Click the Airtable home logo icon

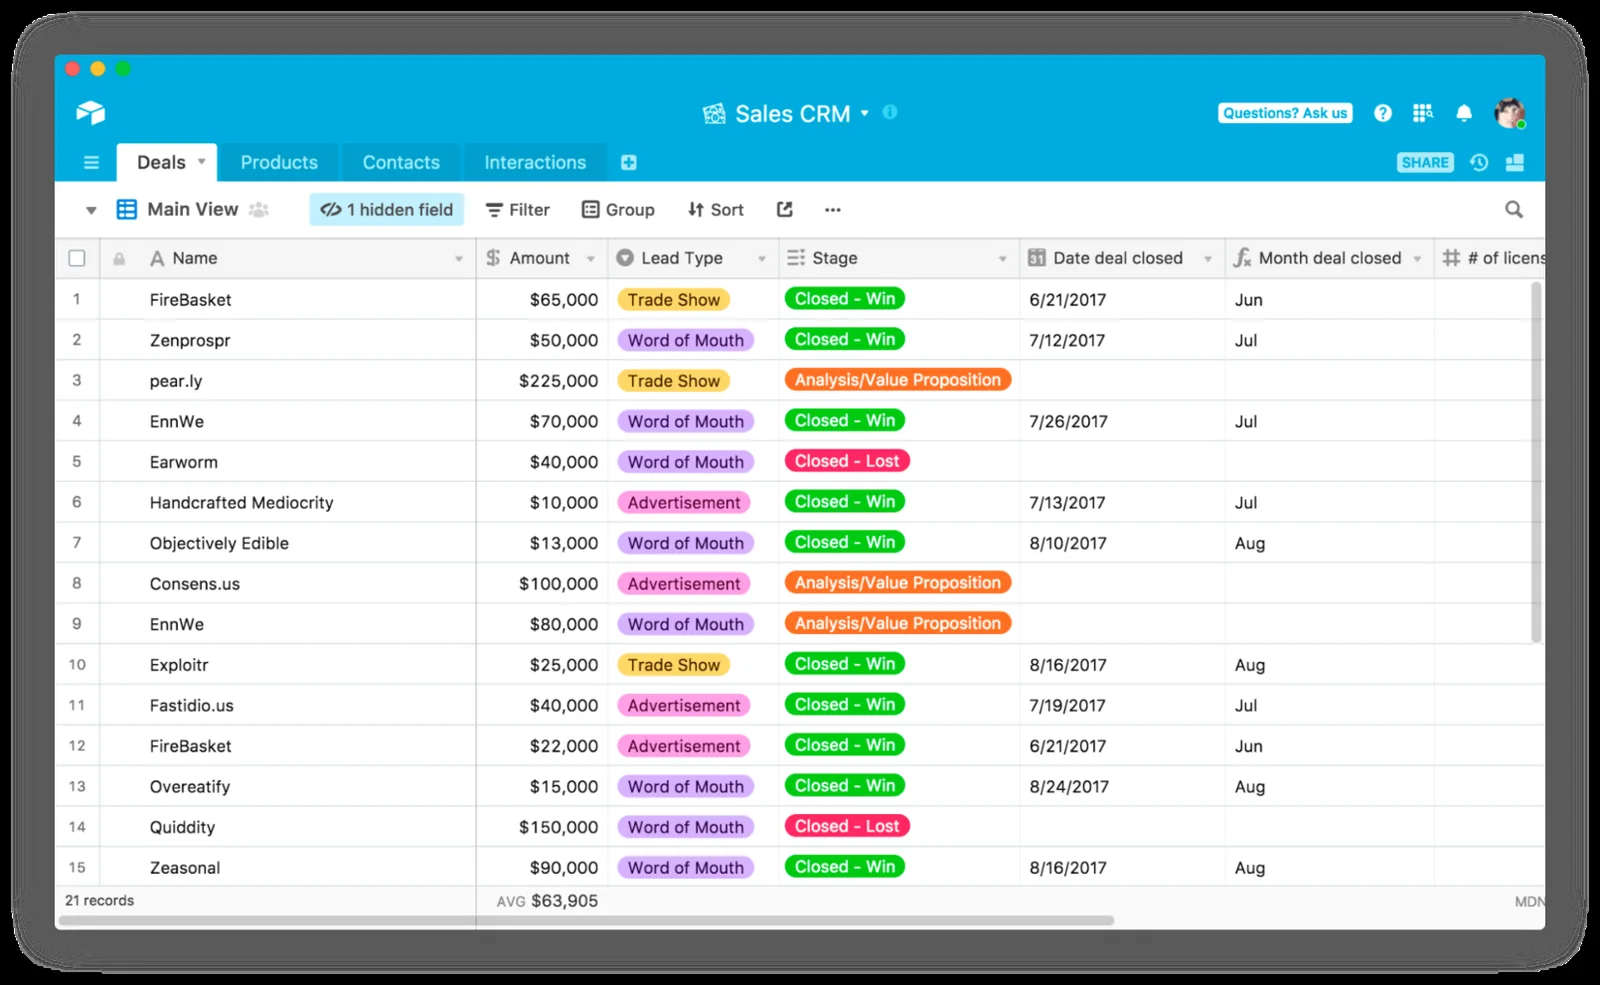point(91,113)
